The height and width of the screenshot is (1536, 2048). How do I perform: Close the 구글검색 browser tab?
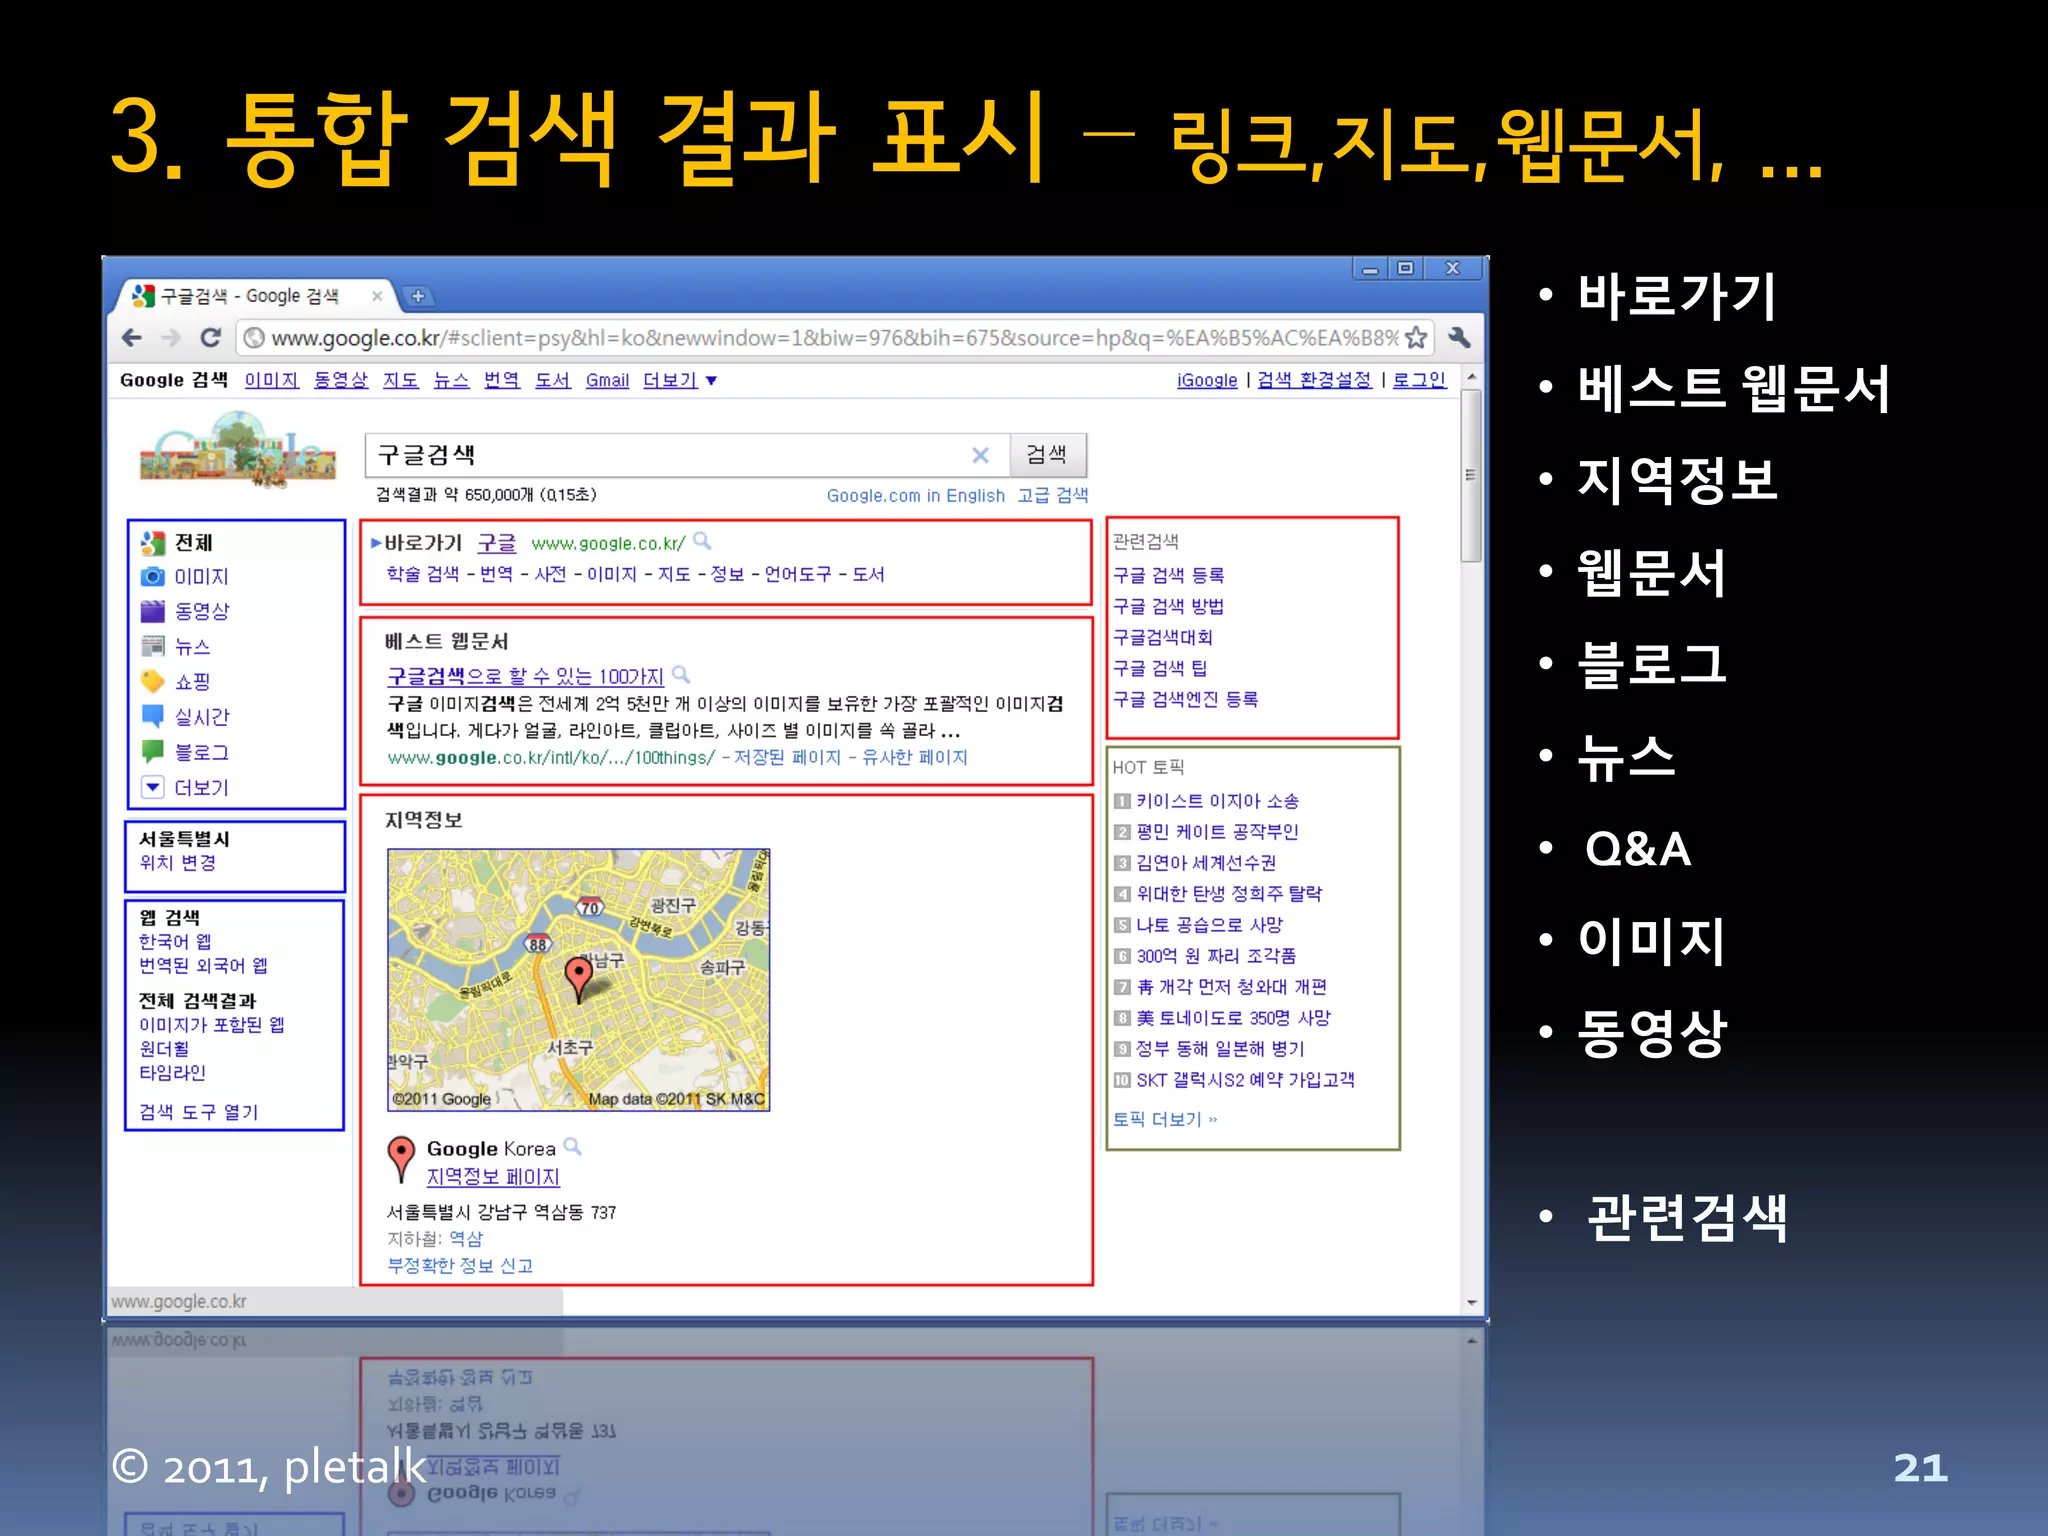[x=377, y=296]
